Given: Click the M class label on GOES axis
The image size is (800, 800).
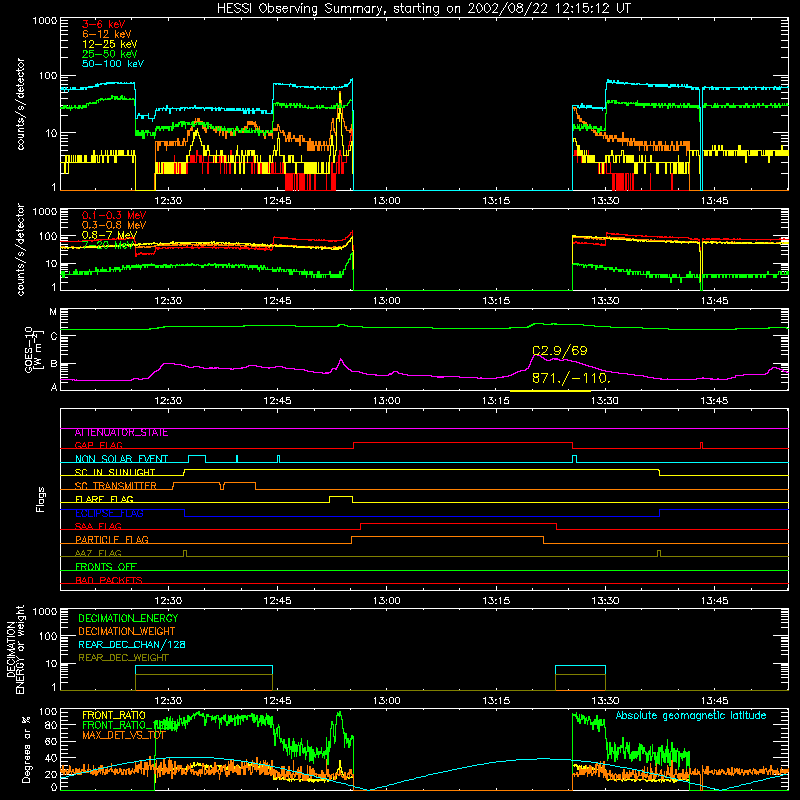Looking at the screenshot, I should [x=53, y=312].
